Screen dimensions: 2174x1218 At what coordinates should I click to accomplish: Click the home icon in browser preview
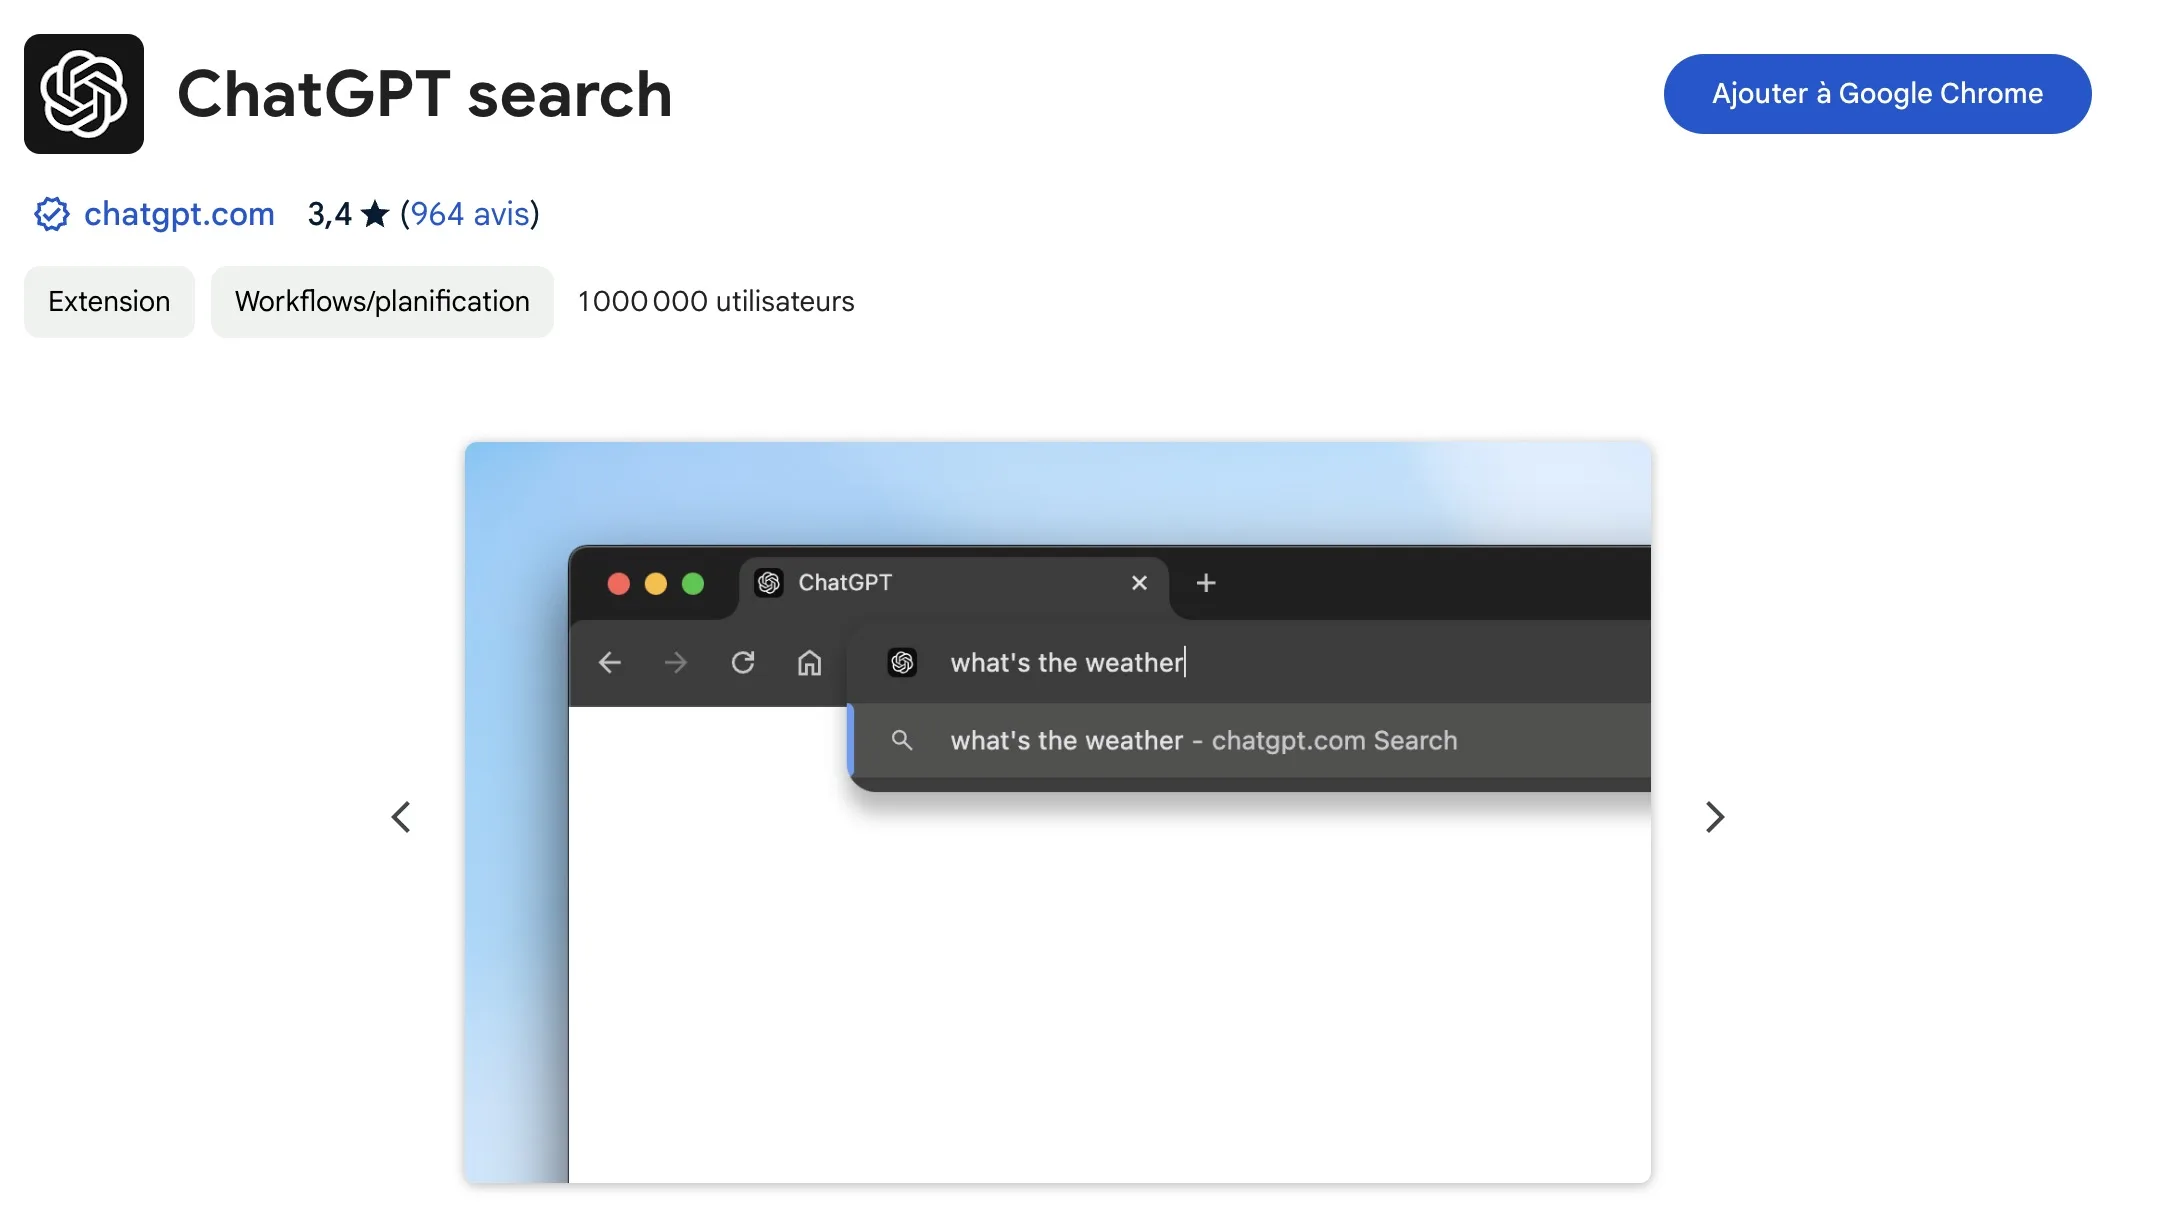809,663
